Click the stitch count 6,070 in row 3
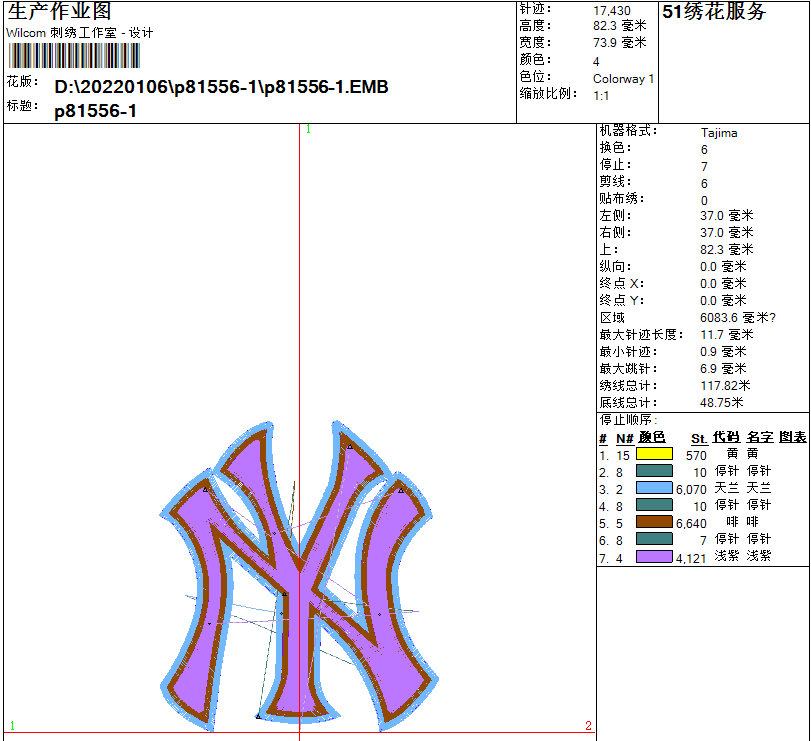Viewport: 811px width, 741px height. [691, 489]
